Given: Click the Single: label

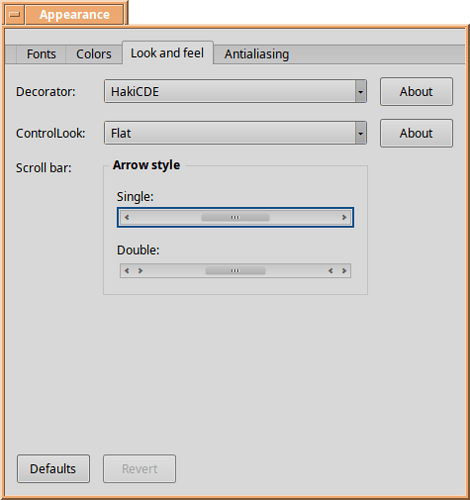Looking at the screenshot, I should pos(135,197).
